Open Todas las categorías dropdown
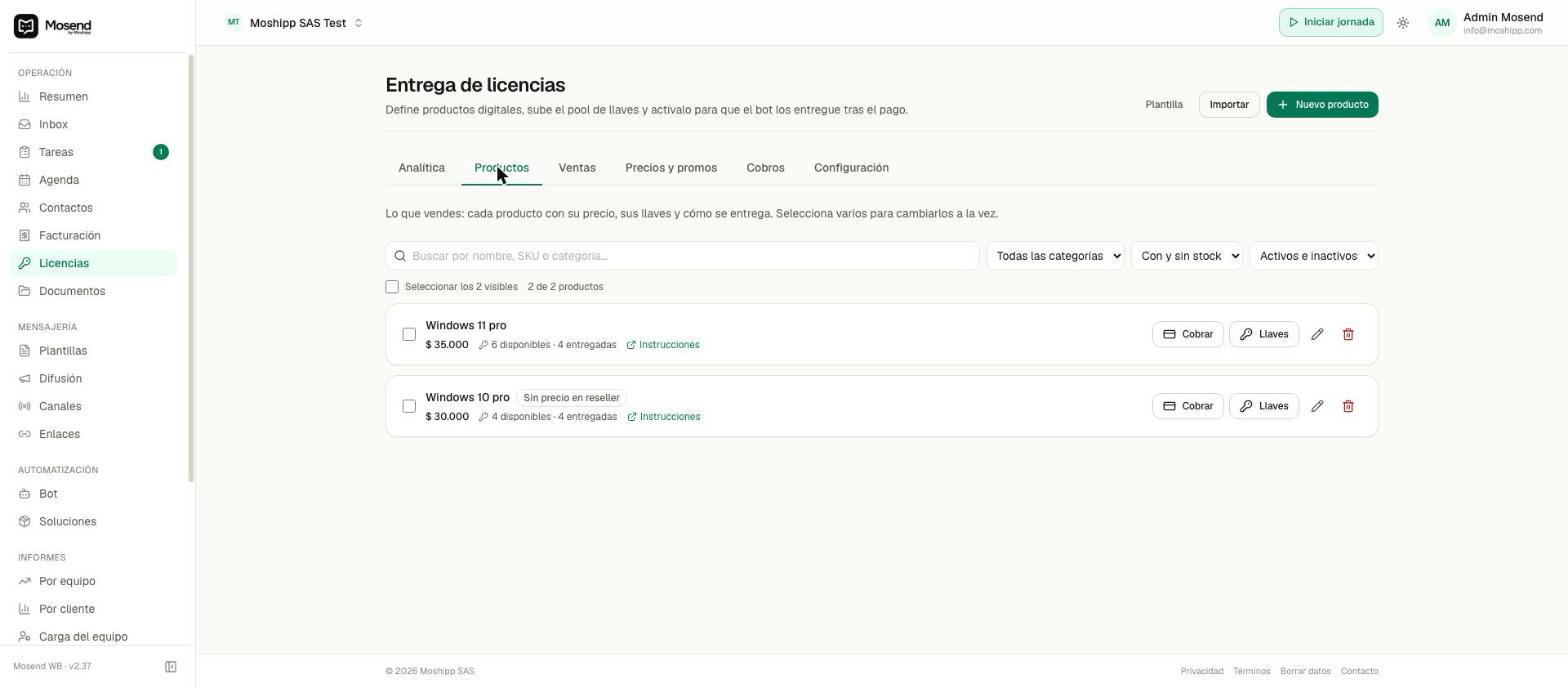 [1055, 256]
